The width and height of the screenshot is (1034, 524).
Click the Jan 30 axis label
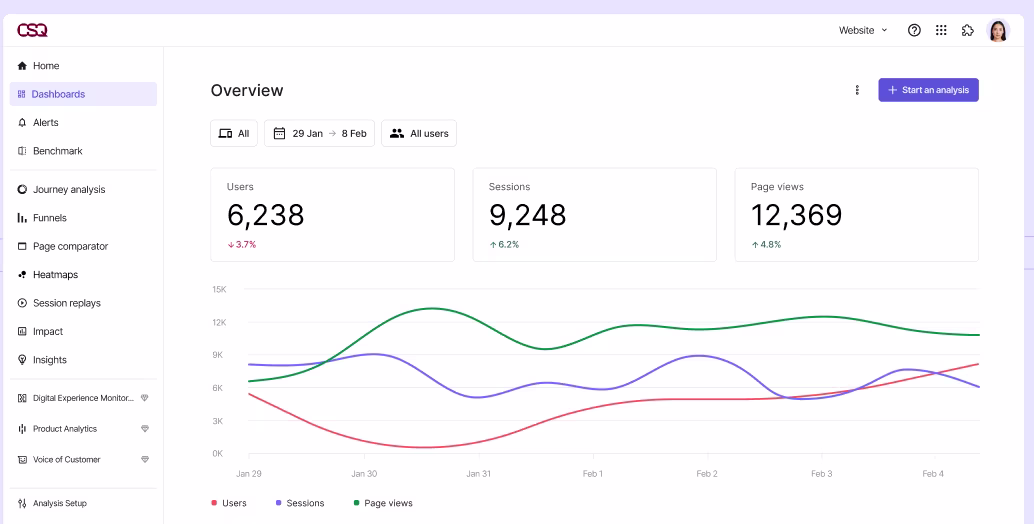(364, 474)
